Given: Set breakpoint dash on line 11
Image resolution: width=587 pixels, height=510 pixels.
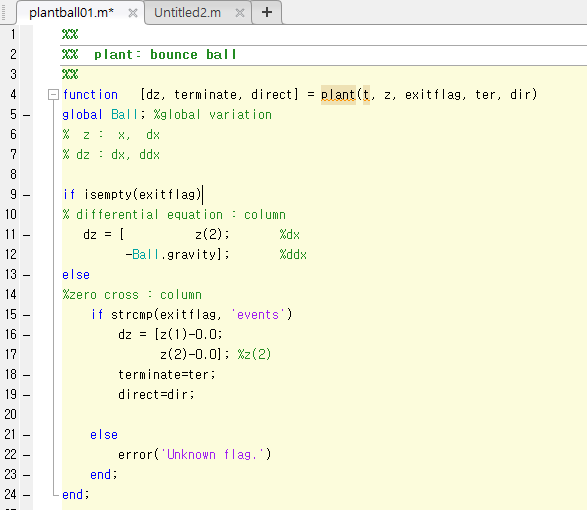Looking at the screenshot, I should (26, 235).
